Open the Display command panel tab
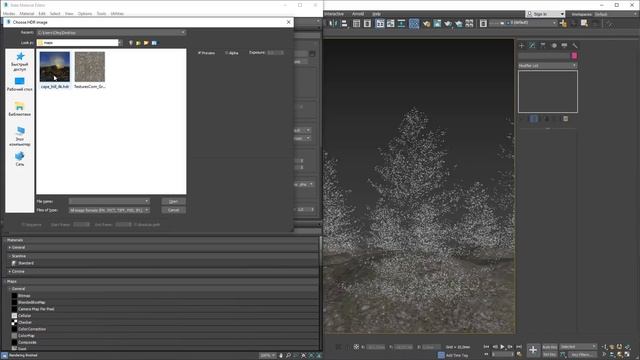This screenshot has height=360, width=640. pos(564,45)
